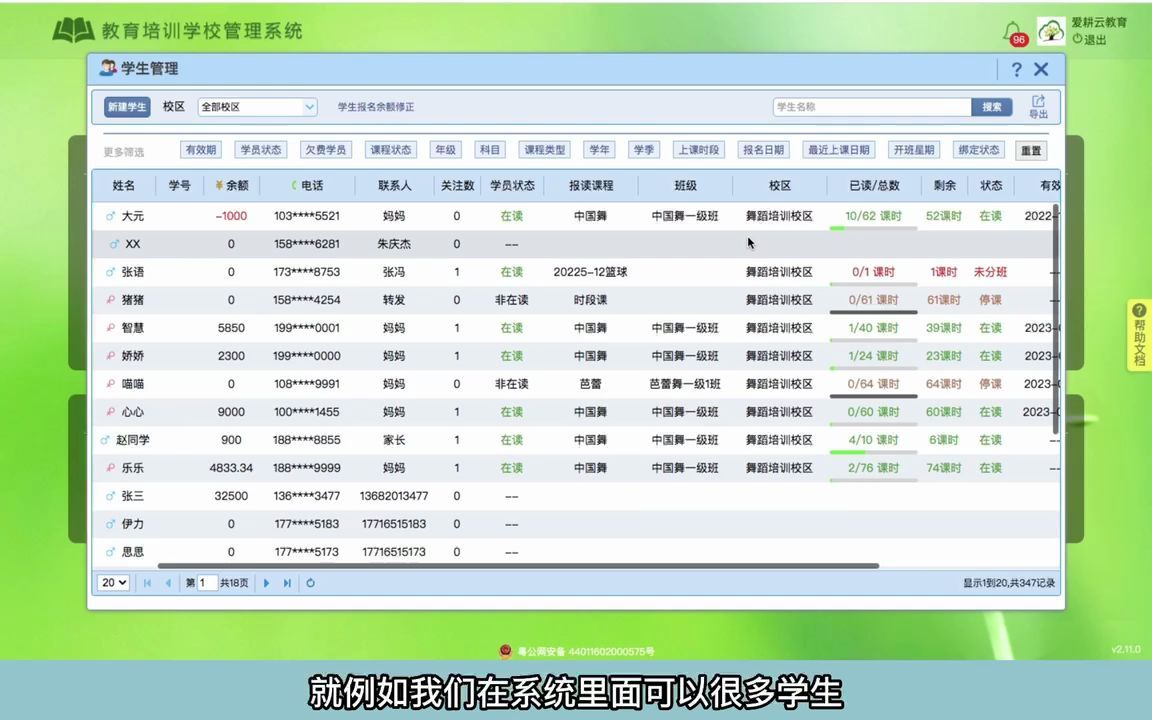
Task: Click the 学生管理 window header icon
Action: (108, 68)
